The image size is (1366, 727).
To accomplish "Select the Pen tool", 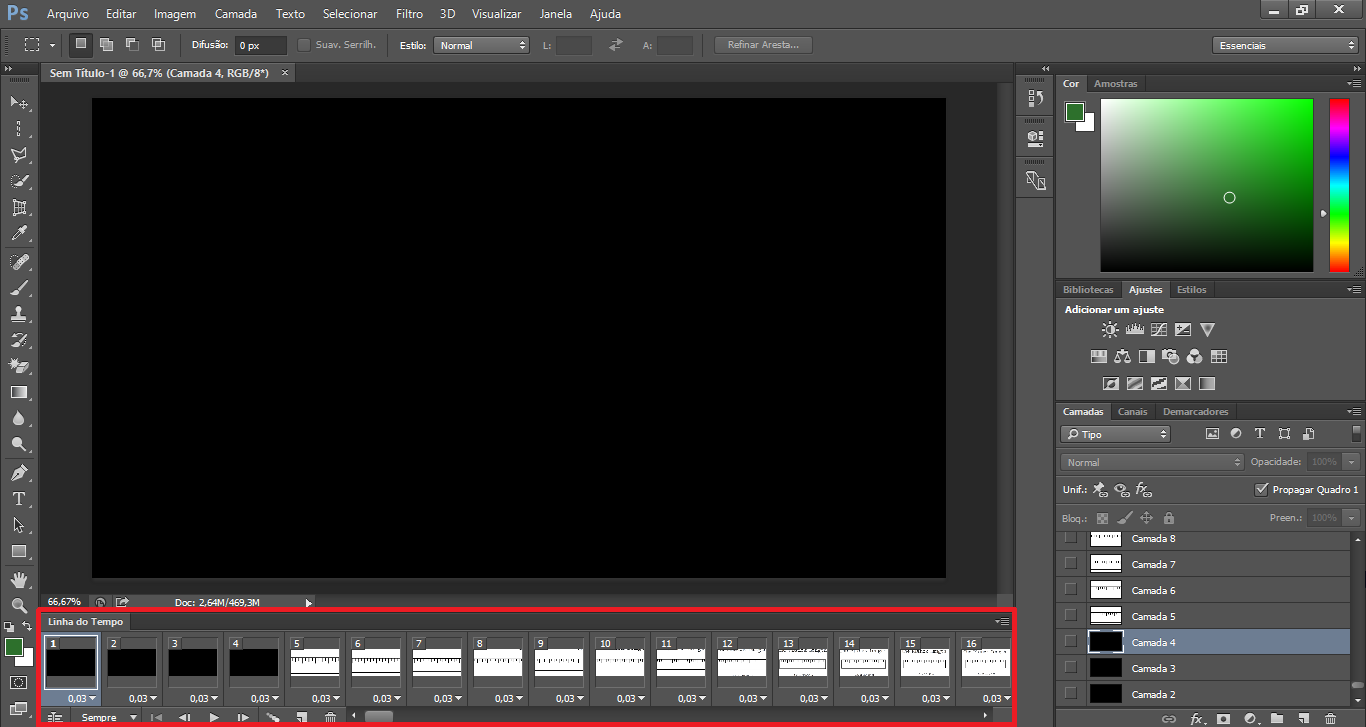I will point(19,473).
